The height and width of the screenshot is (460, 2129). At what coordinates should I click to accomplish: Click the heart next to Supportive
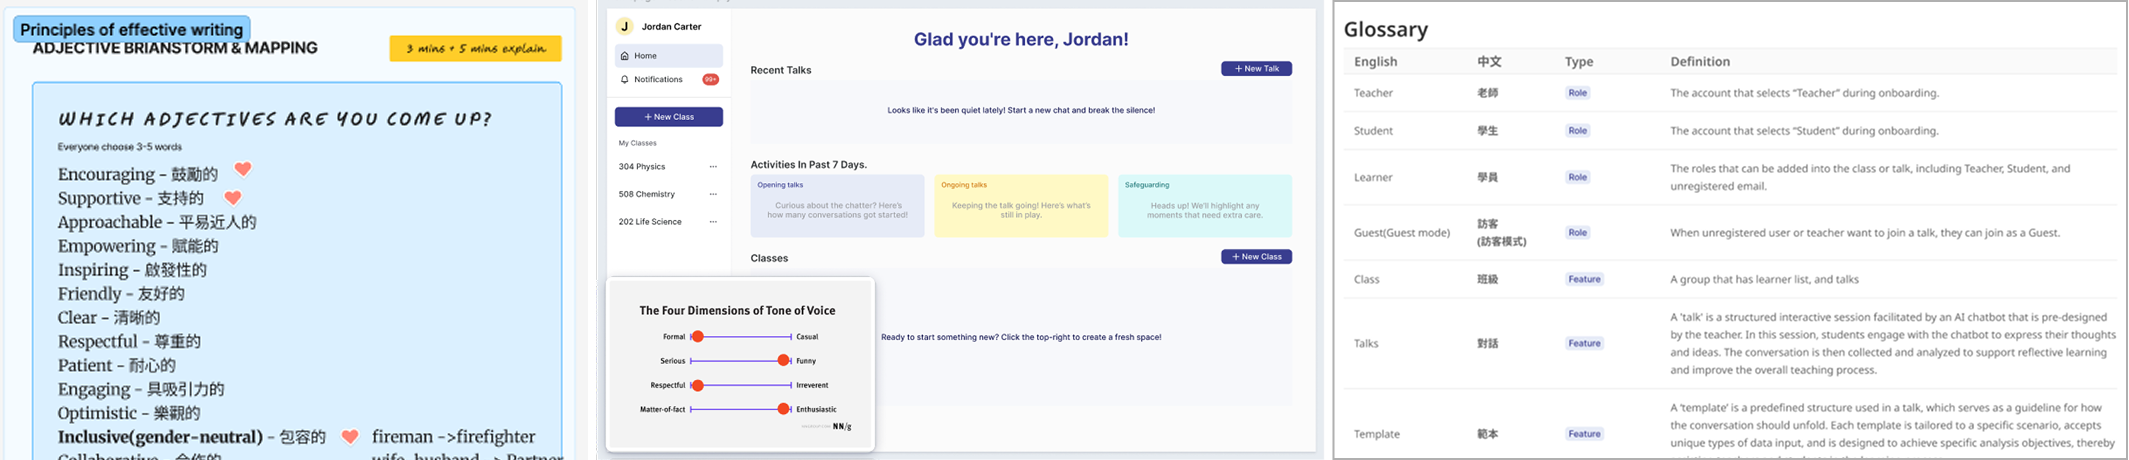(x=232, y=198)
